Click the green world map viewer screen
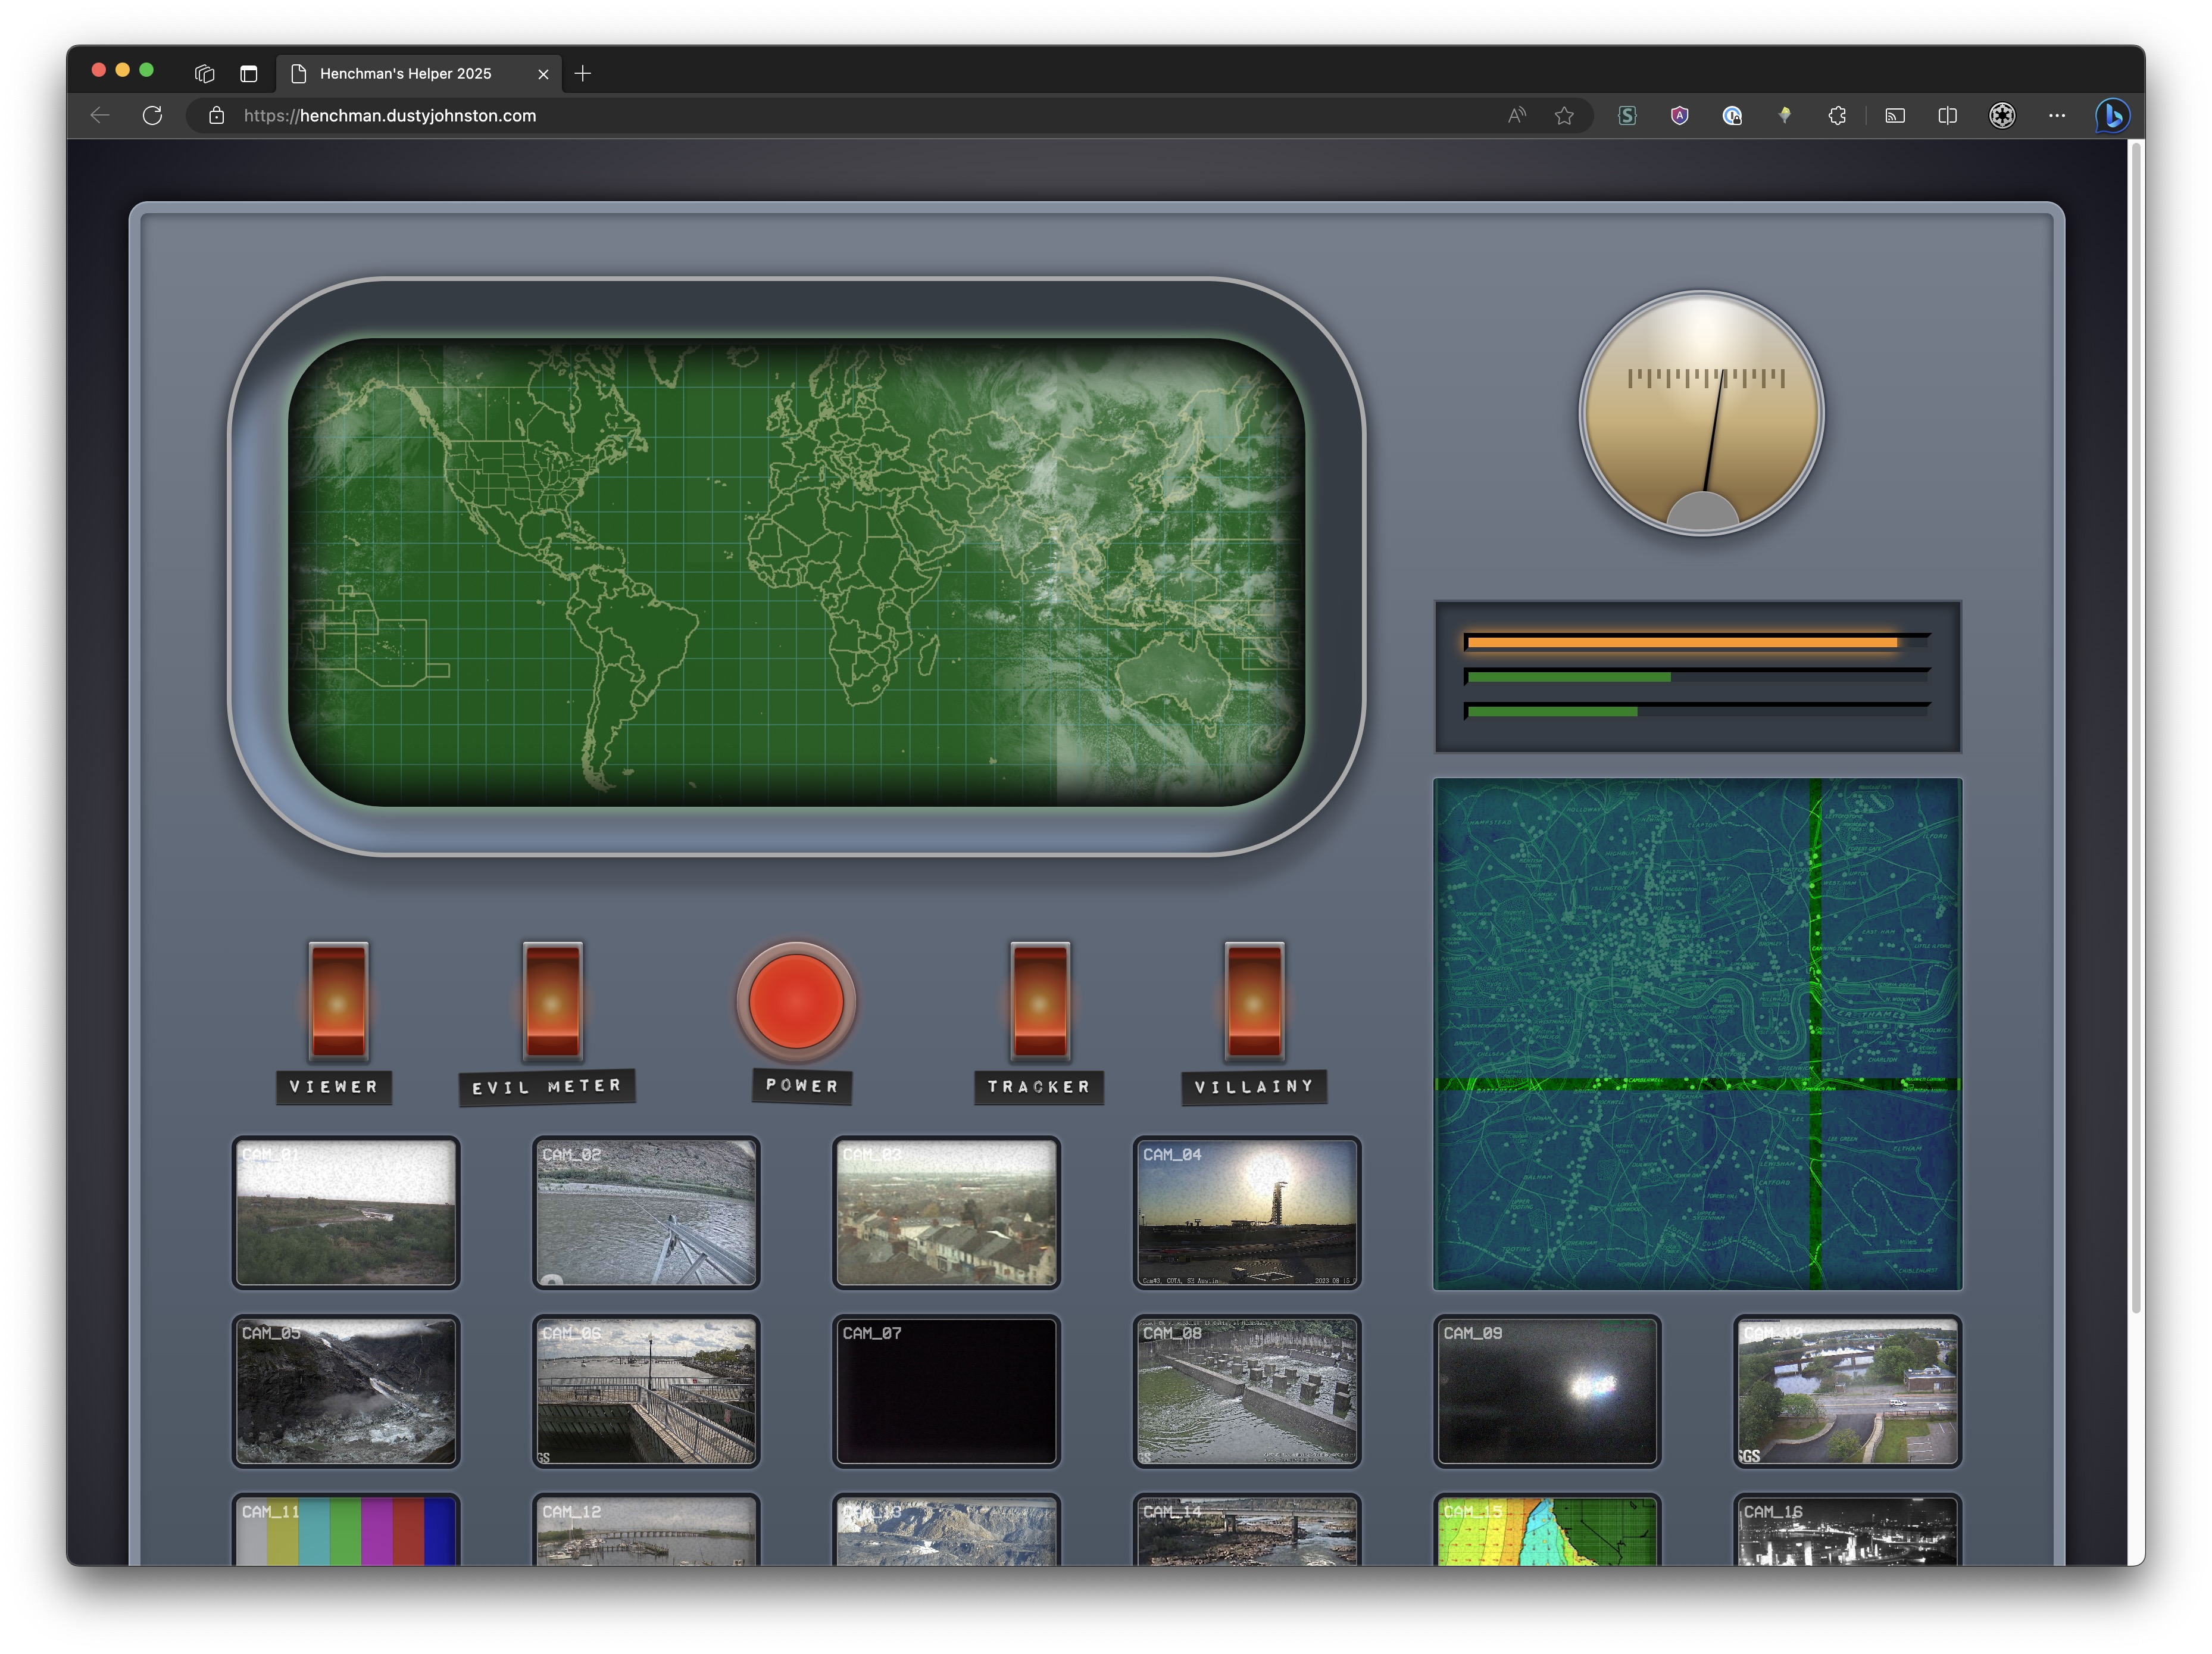 coord(796,572)
